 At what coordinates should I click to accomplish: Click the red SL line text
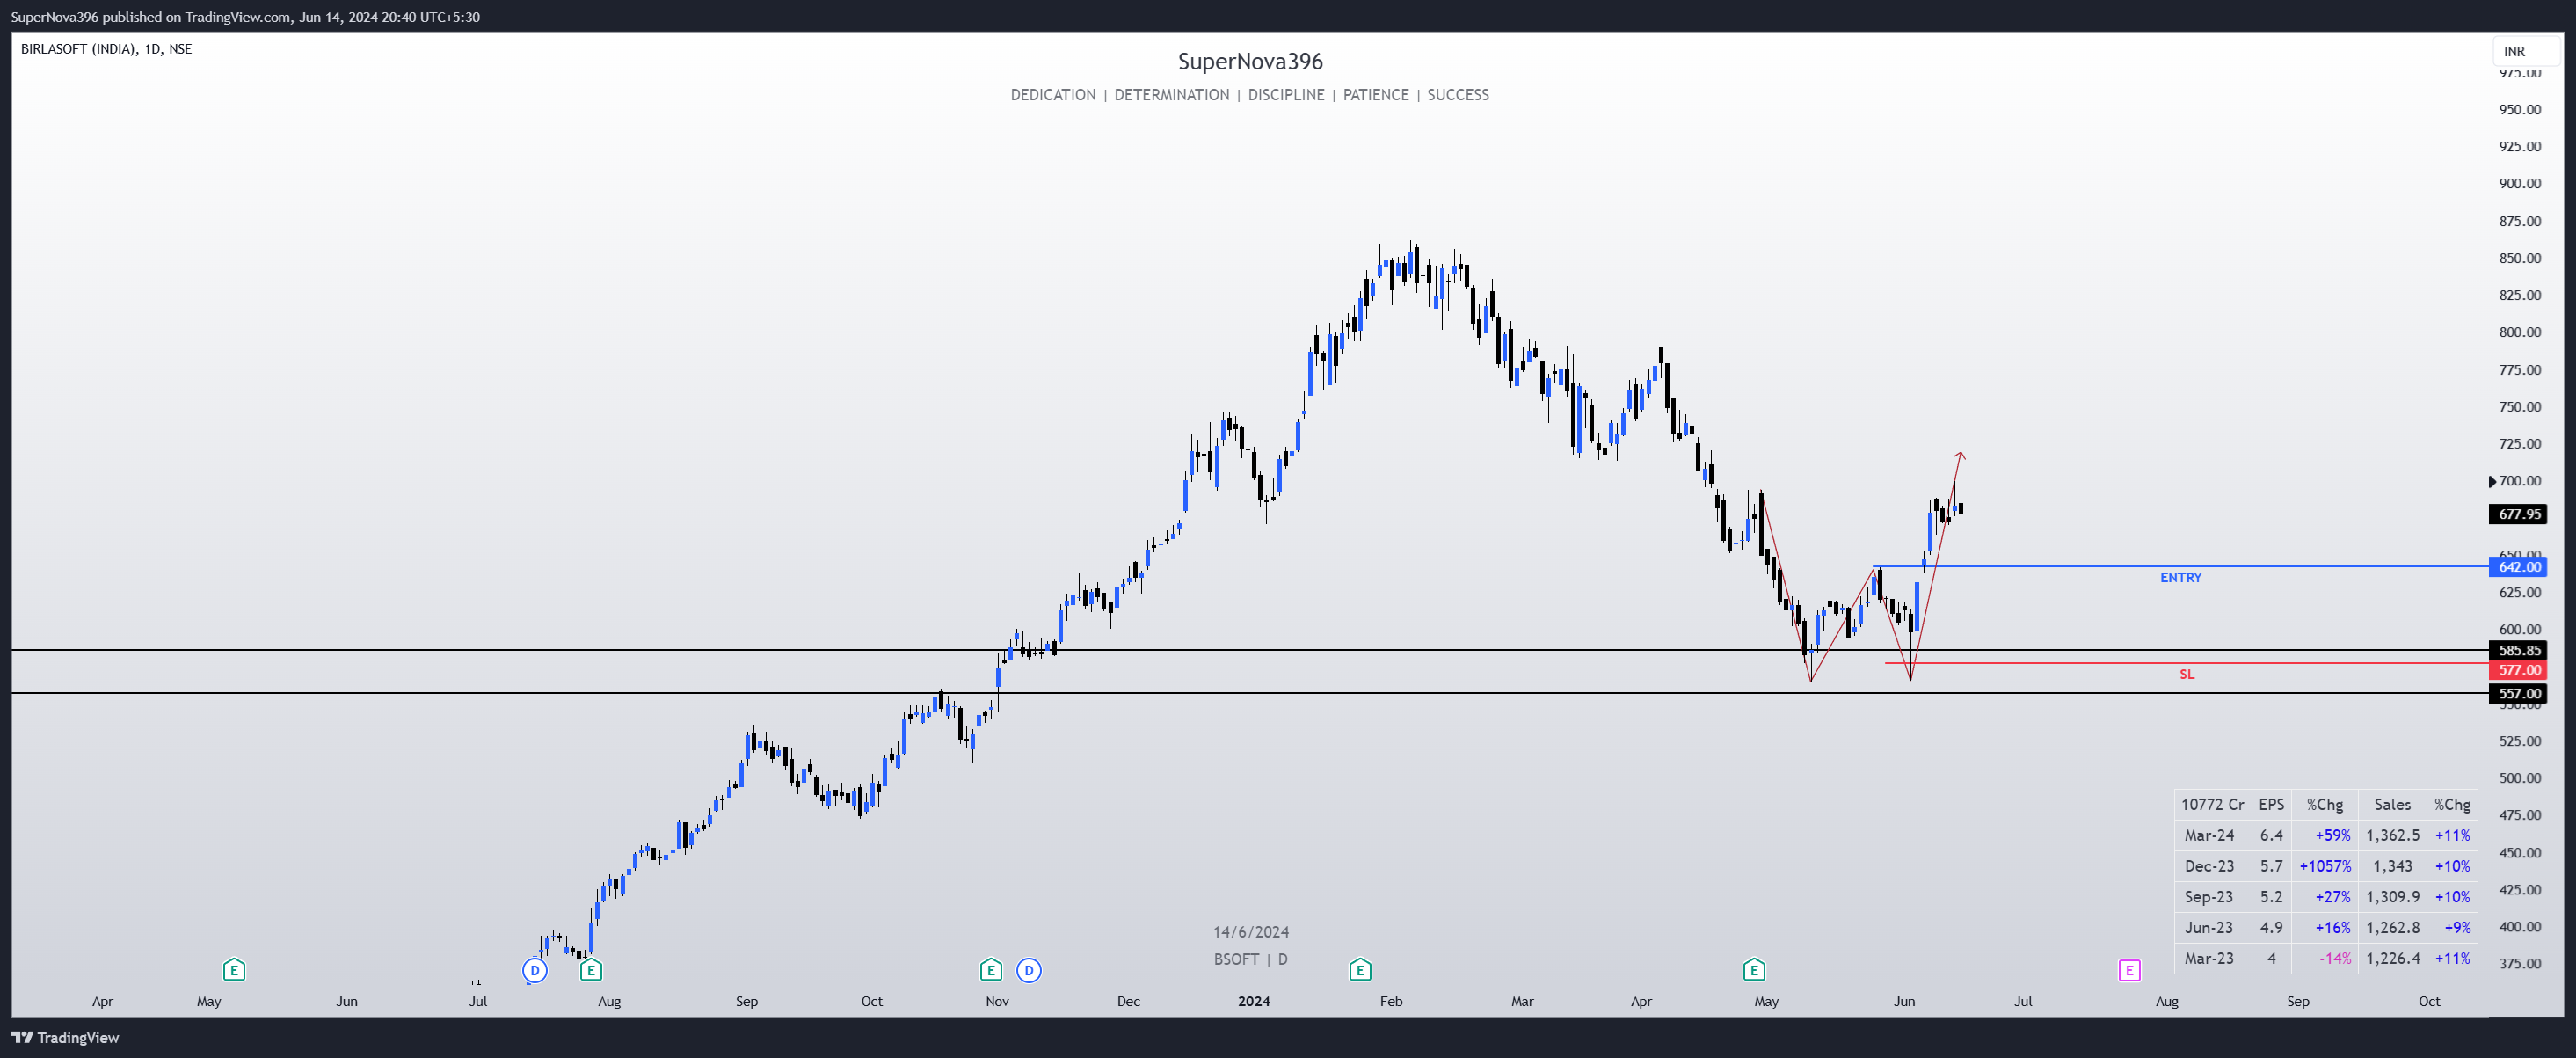(x=2187, y=675)
